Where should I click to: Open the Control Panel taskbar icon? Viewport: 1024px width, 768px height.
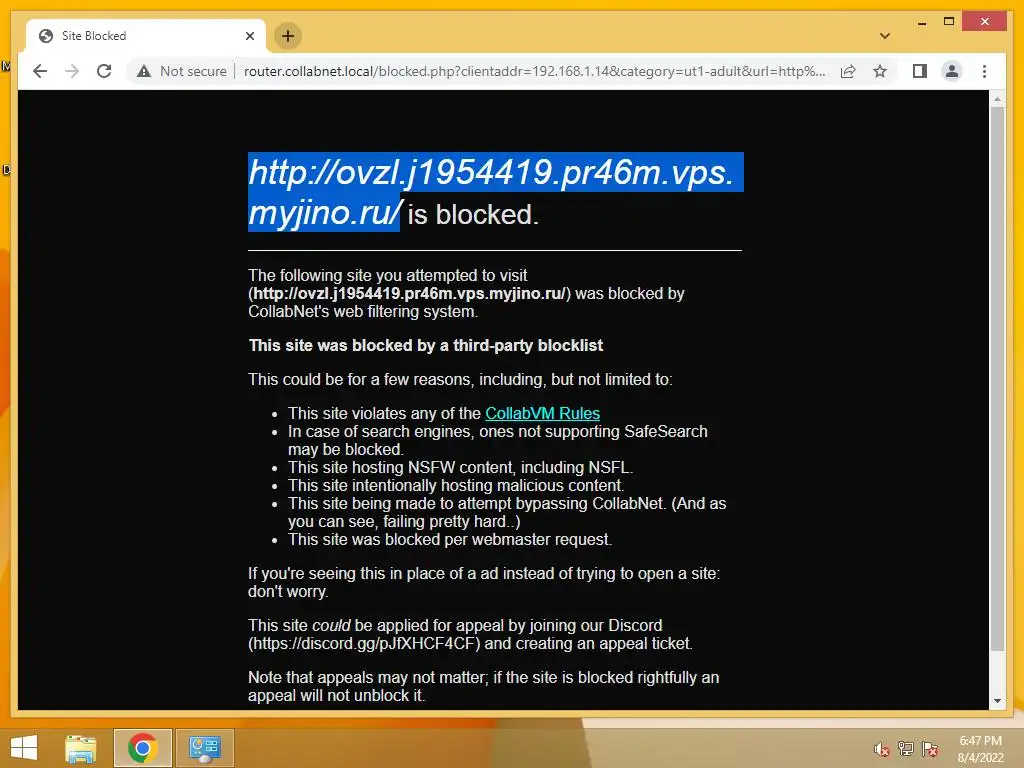pos(204,748)
